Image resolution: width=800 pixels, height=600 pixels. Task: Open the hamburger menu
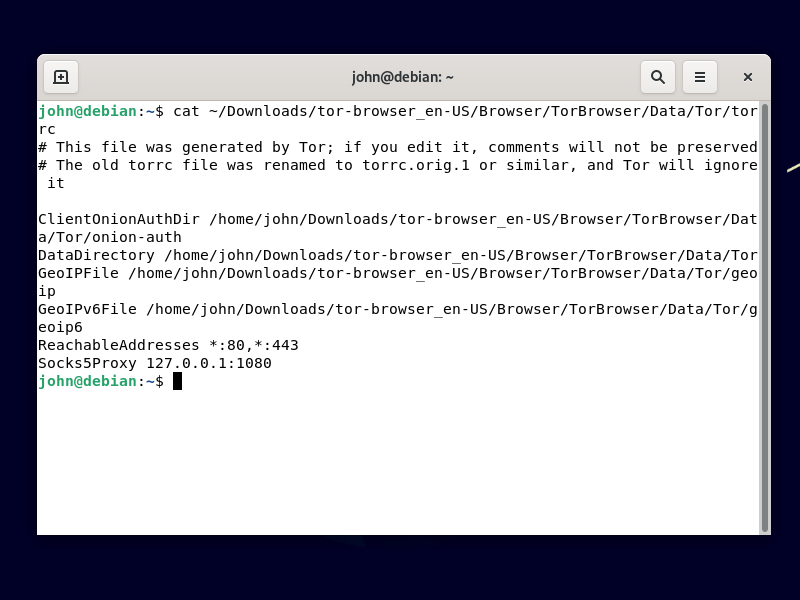[x=700, y=76]
